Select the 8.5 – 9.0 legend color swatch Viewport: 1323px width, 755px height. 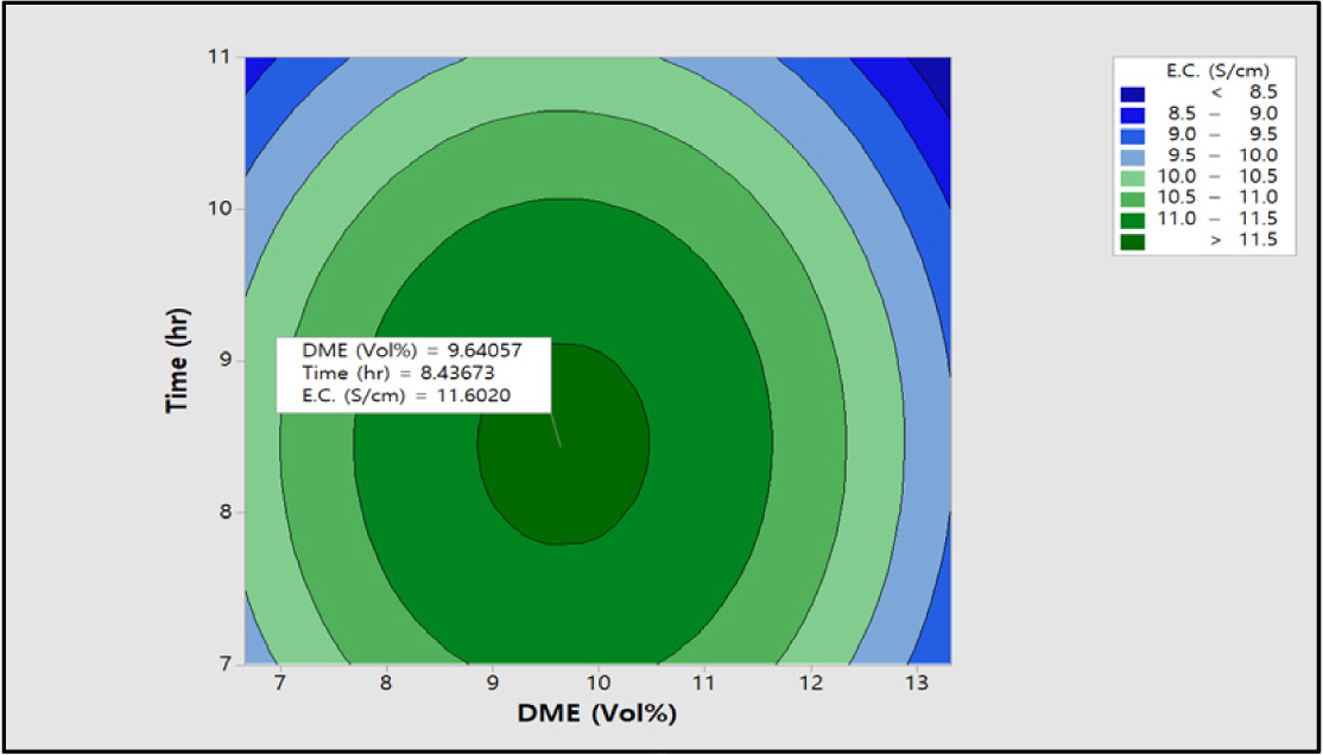(x=1134, y=114)
